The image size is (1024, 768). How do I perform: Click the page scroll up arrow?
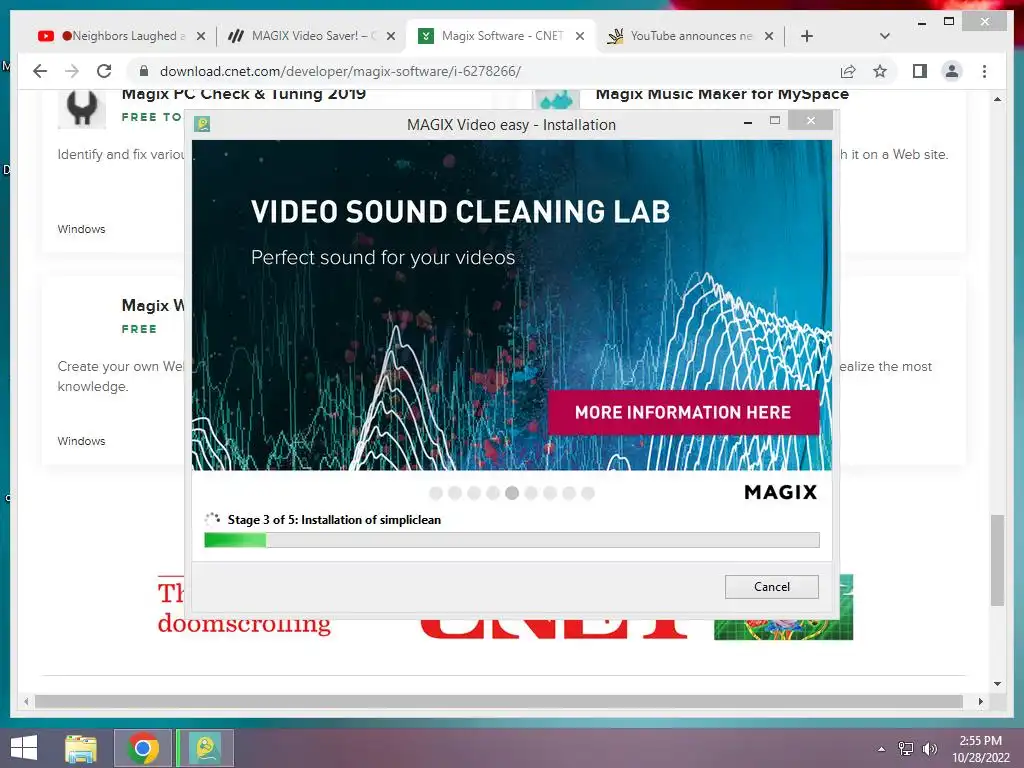pos(997,99)
